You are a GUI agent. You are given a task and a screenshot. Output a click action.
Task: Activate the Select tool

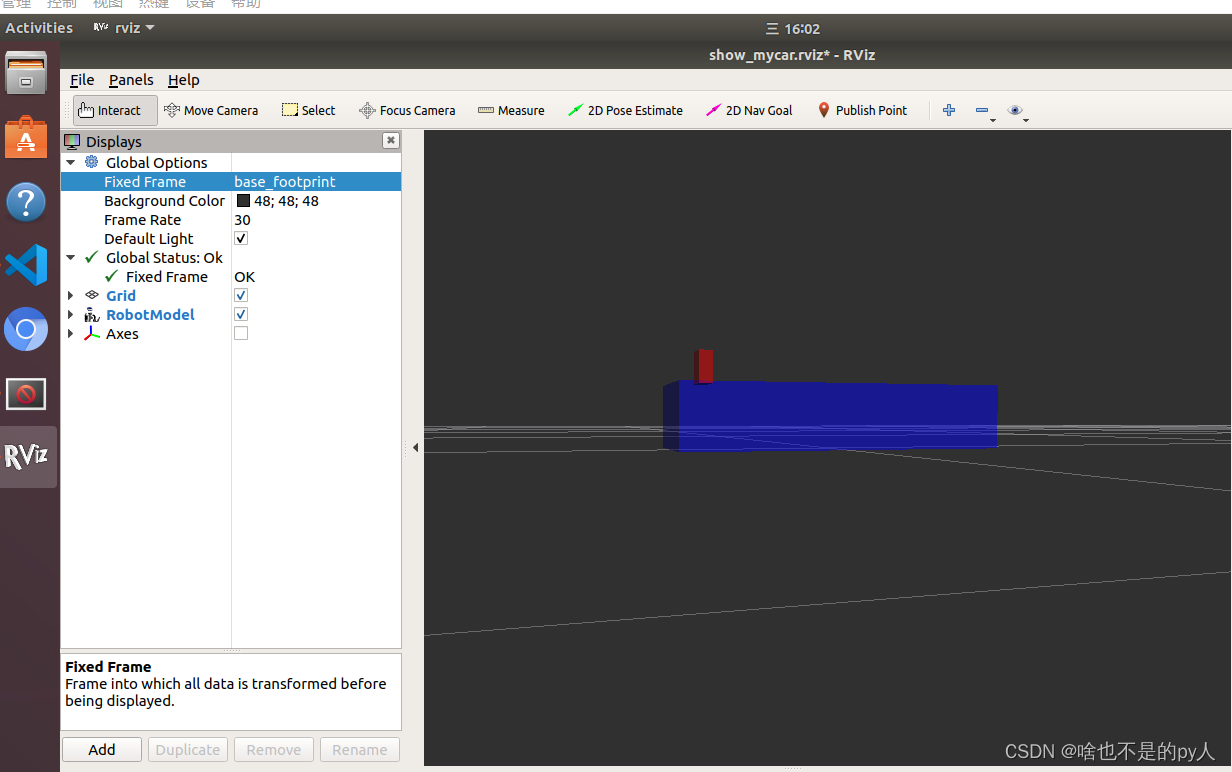pos(308,110)
